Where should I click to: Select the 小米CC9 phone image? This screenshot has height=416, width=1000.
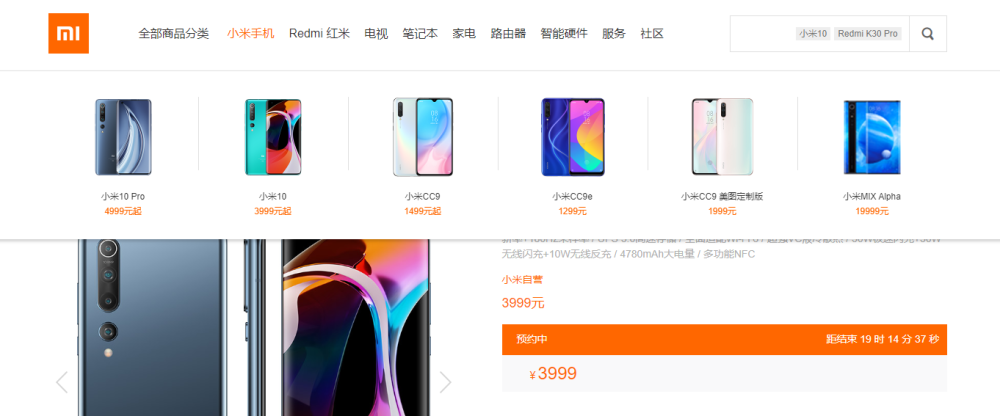423,137
